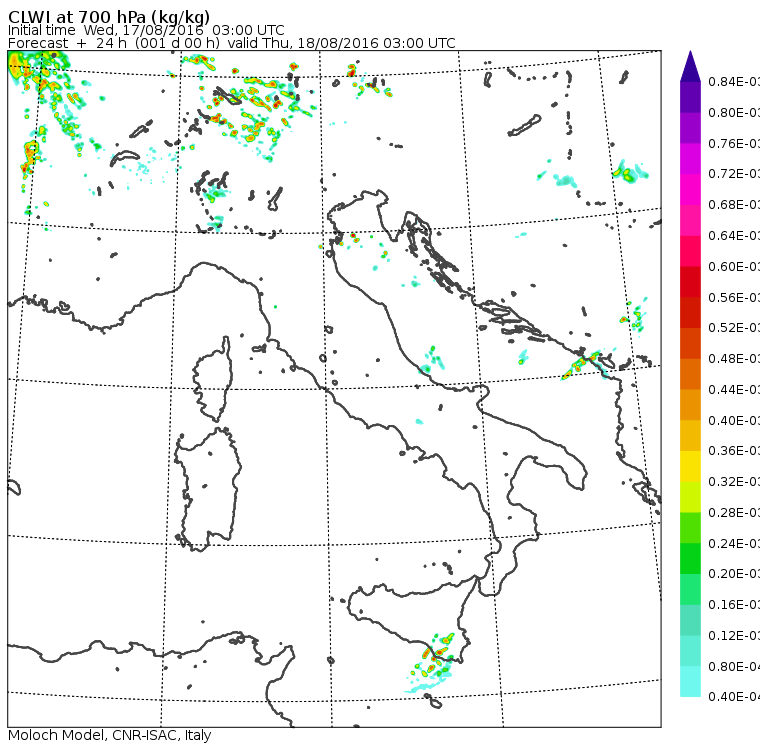
Task: Click the 0.48E-03 colorbar label
Action: point(734,359)
